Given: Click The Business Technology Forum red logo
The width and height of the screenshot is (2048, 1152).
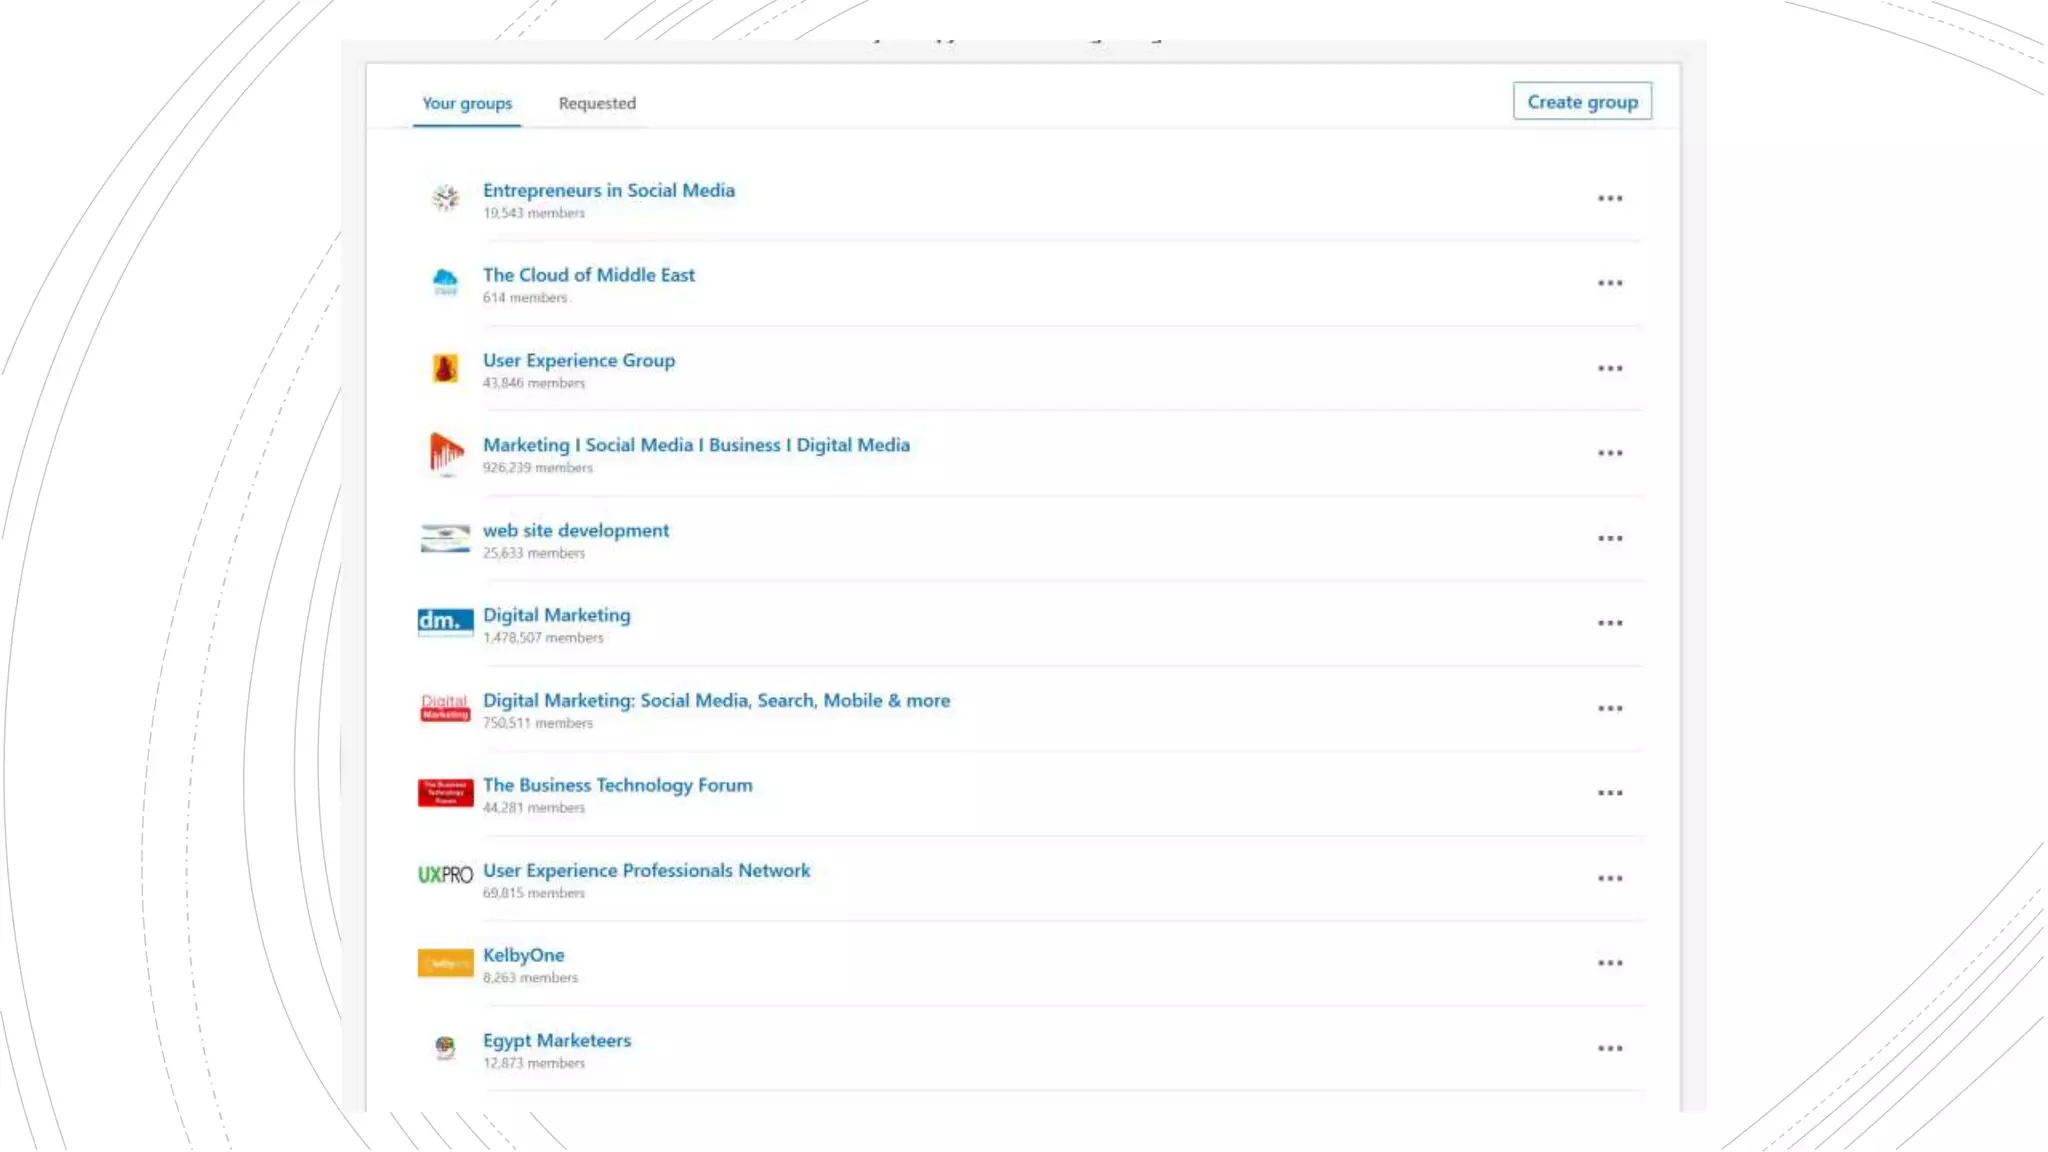Looking at the screenshot, I should 445,793.
